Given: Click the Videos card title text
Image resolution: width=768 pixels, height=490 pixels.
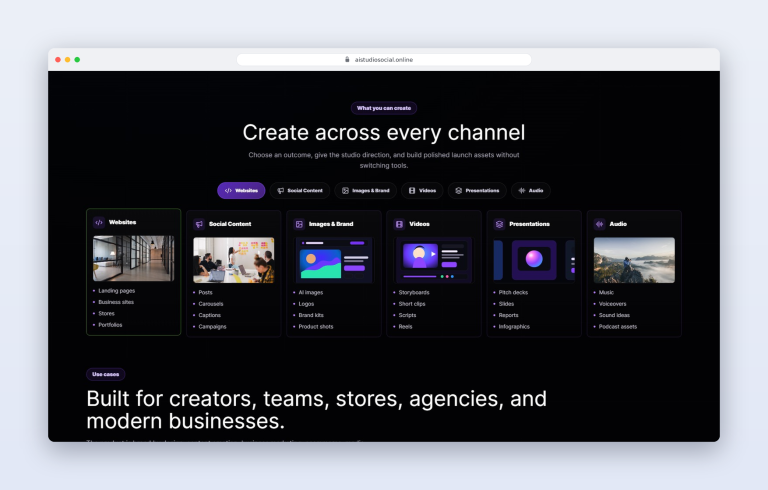Looking at the screenshot, I should pyautogui.click(x=419, y=224).
